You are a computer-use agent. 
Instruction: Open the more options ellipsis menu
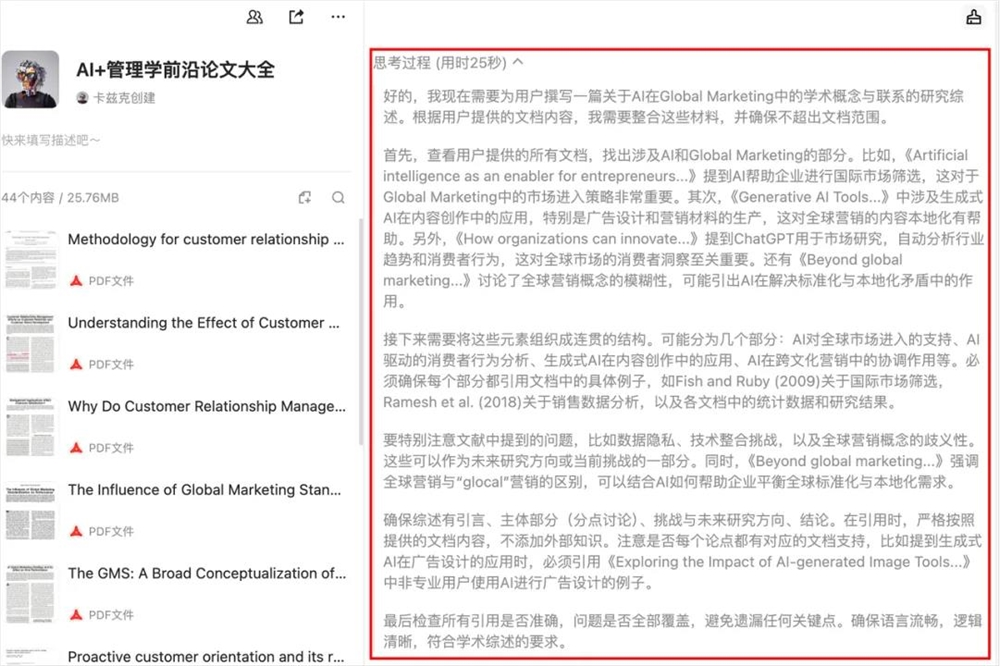[x=337, y=17]
